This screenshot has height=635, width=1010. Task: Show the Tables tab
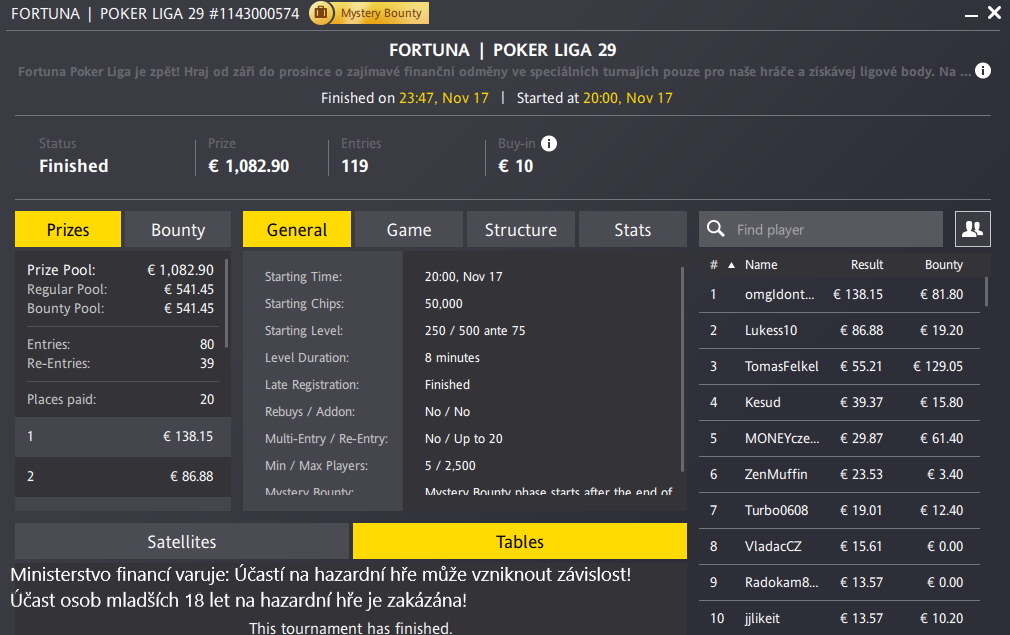pos(520,542)
